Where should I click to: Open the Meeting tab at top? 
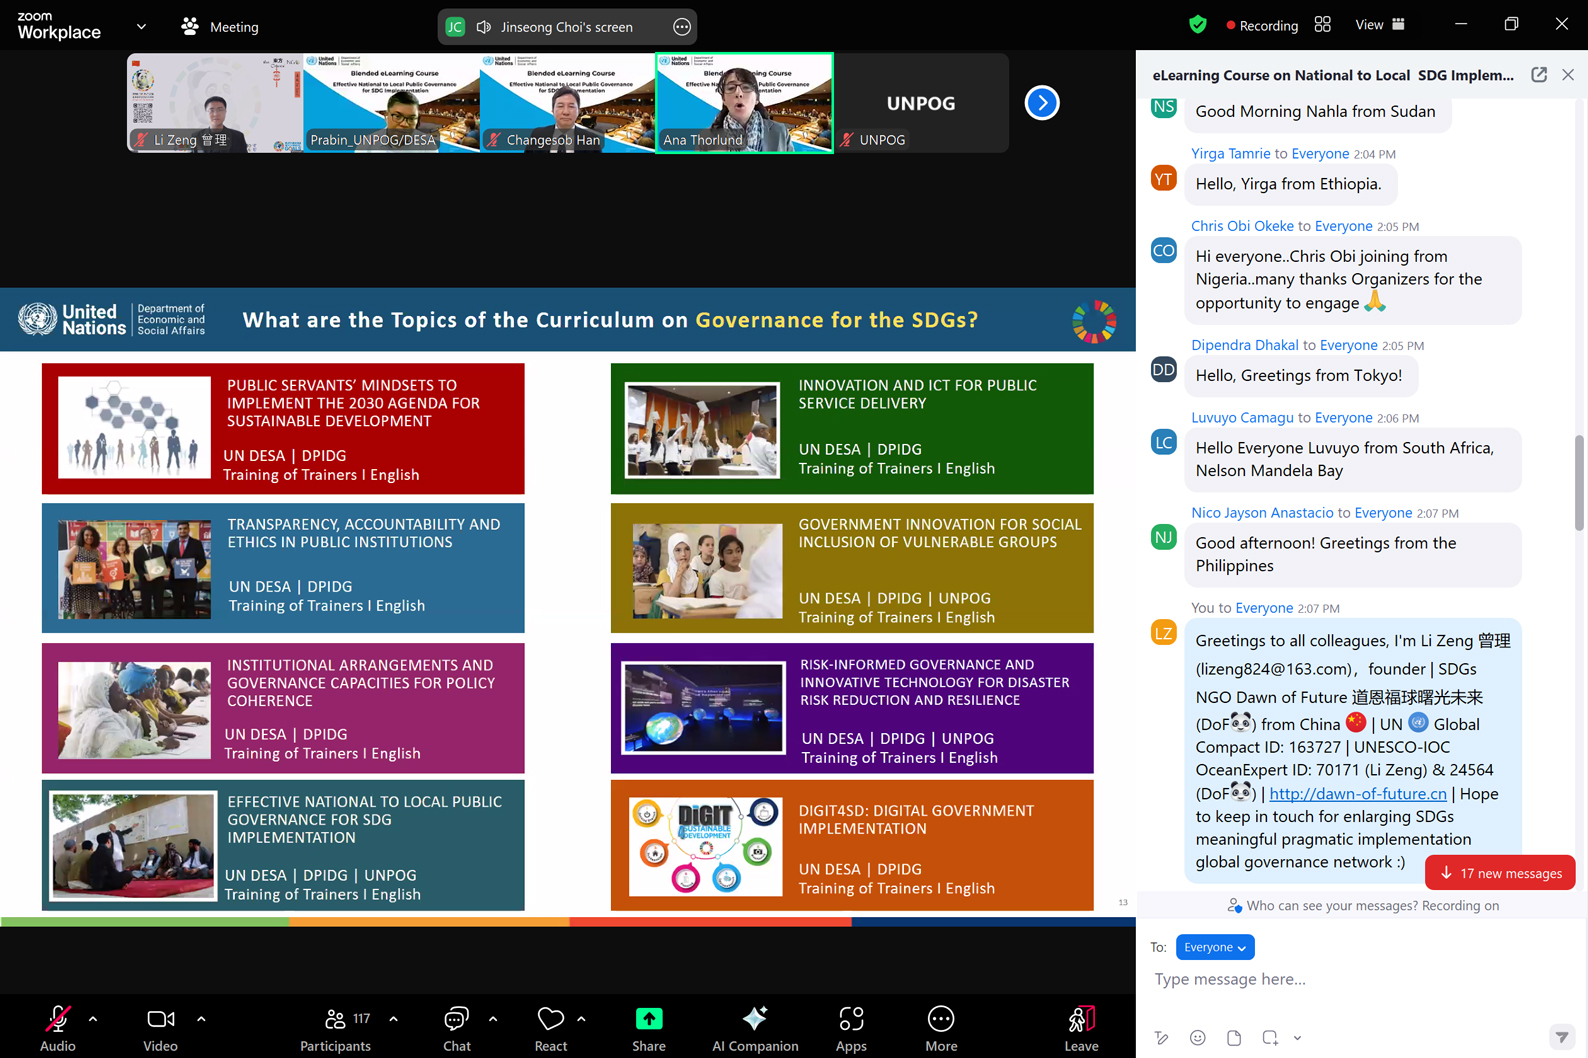(x=220, y=27)
